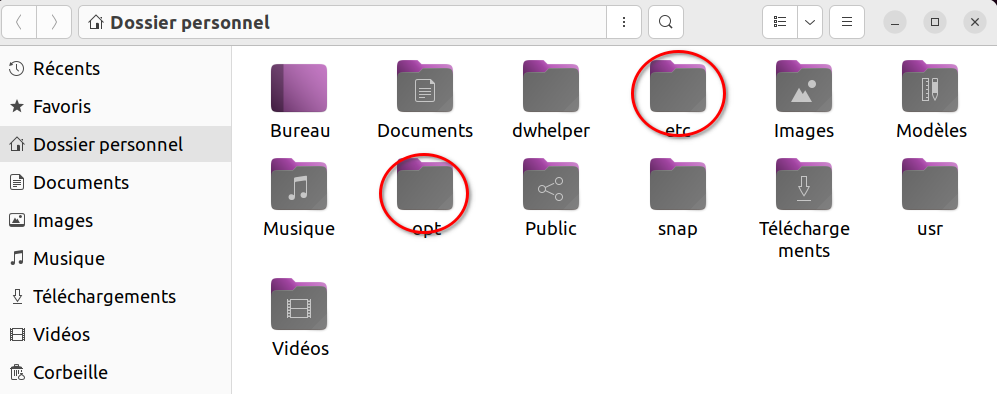Click the usr folder name label

(930, 229)
